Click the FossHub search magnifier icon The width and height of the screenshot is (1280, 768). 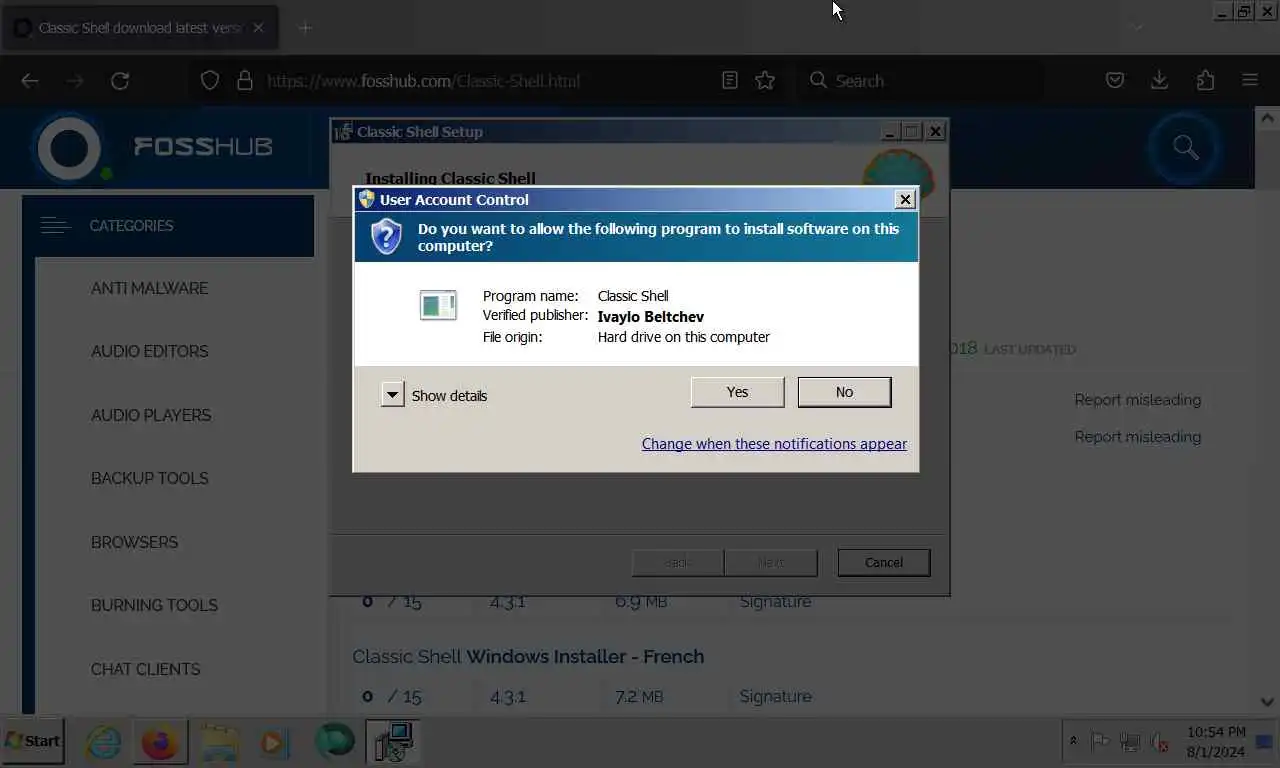tap(1186, 147)
